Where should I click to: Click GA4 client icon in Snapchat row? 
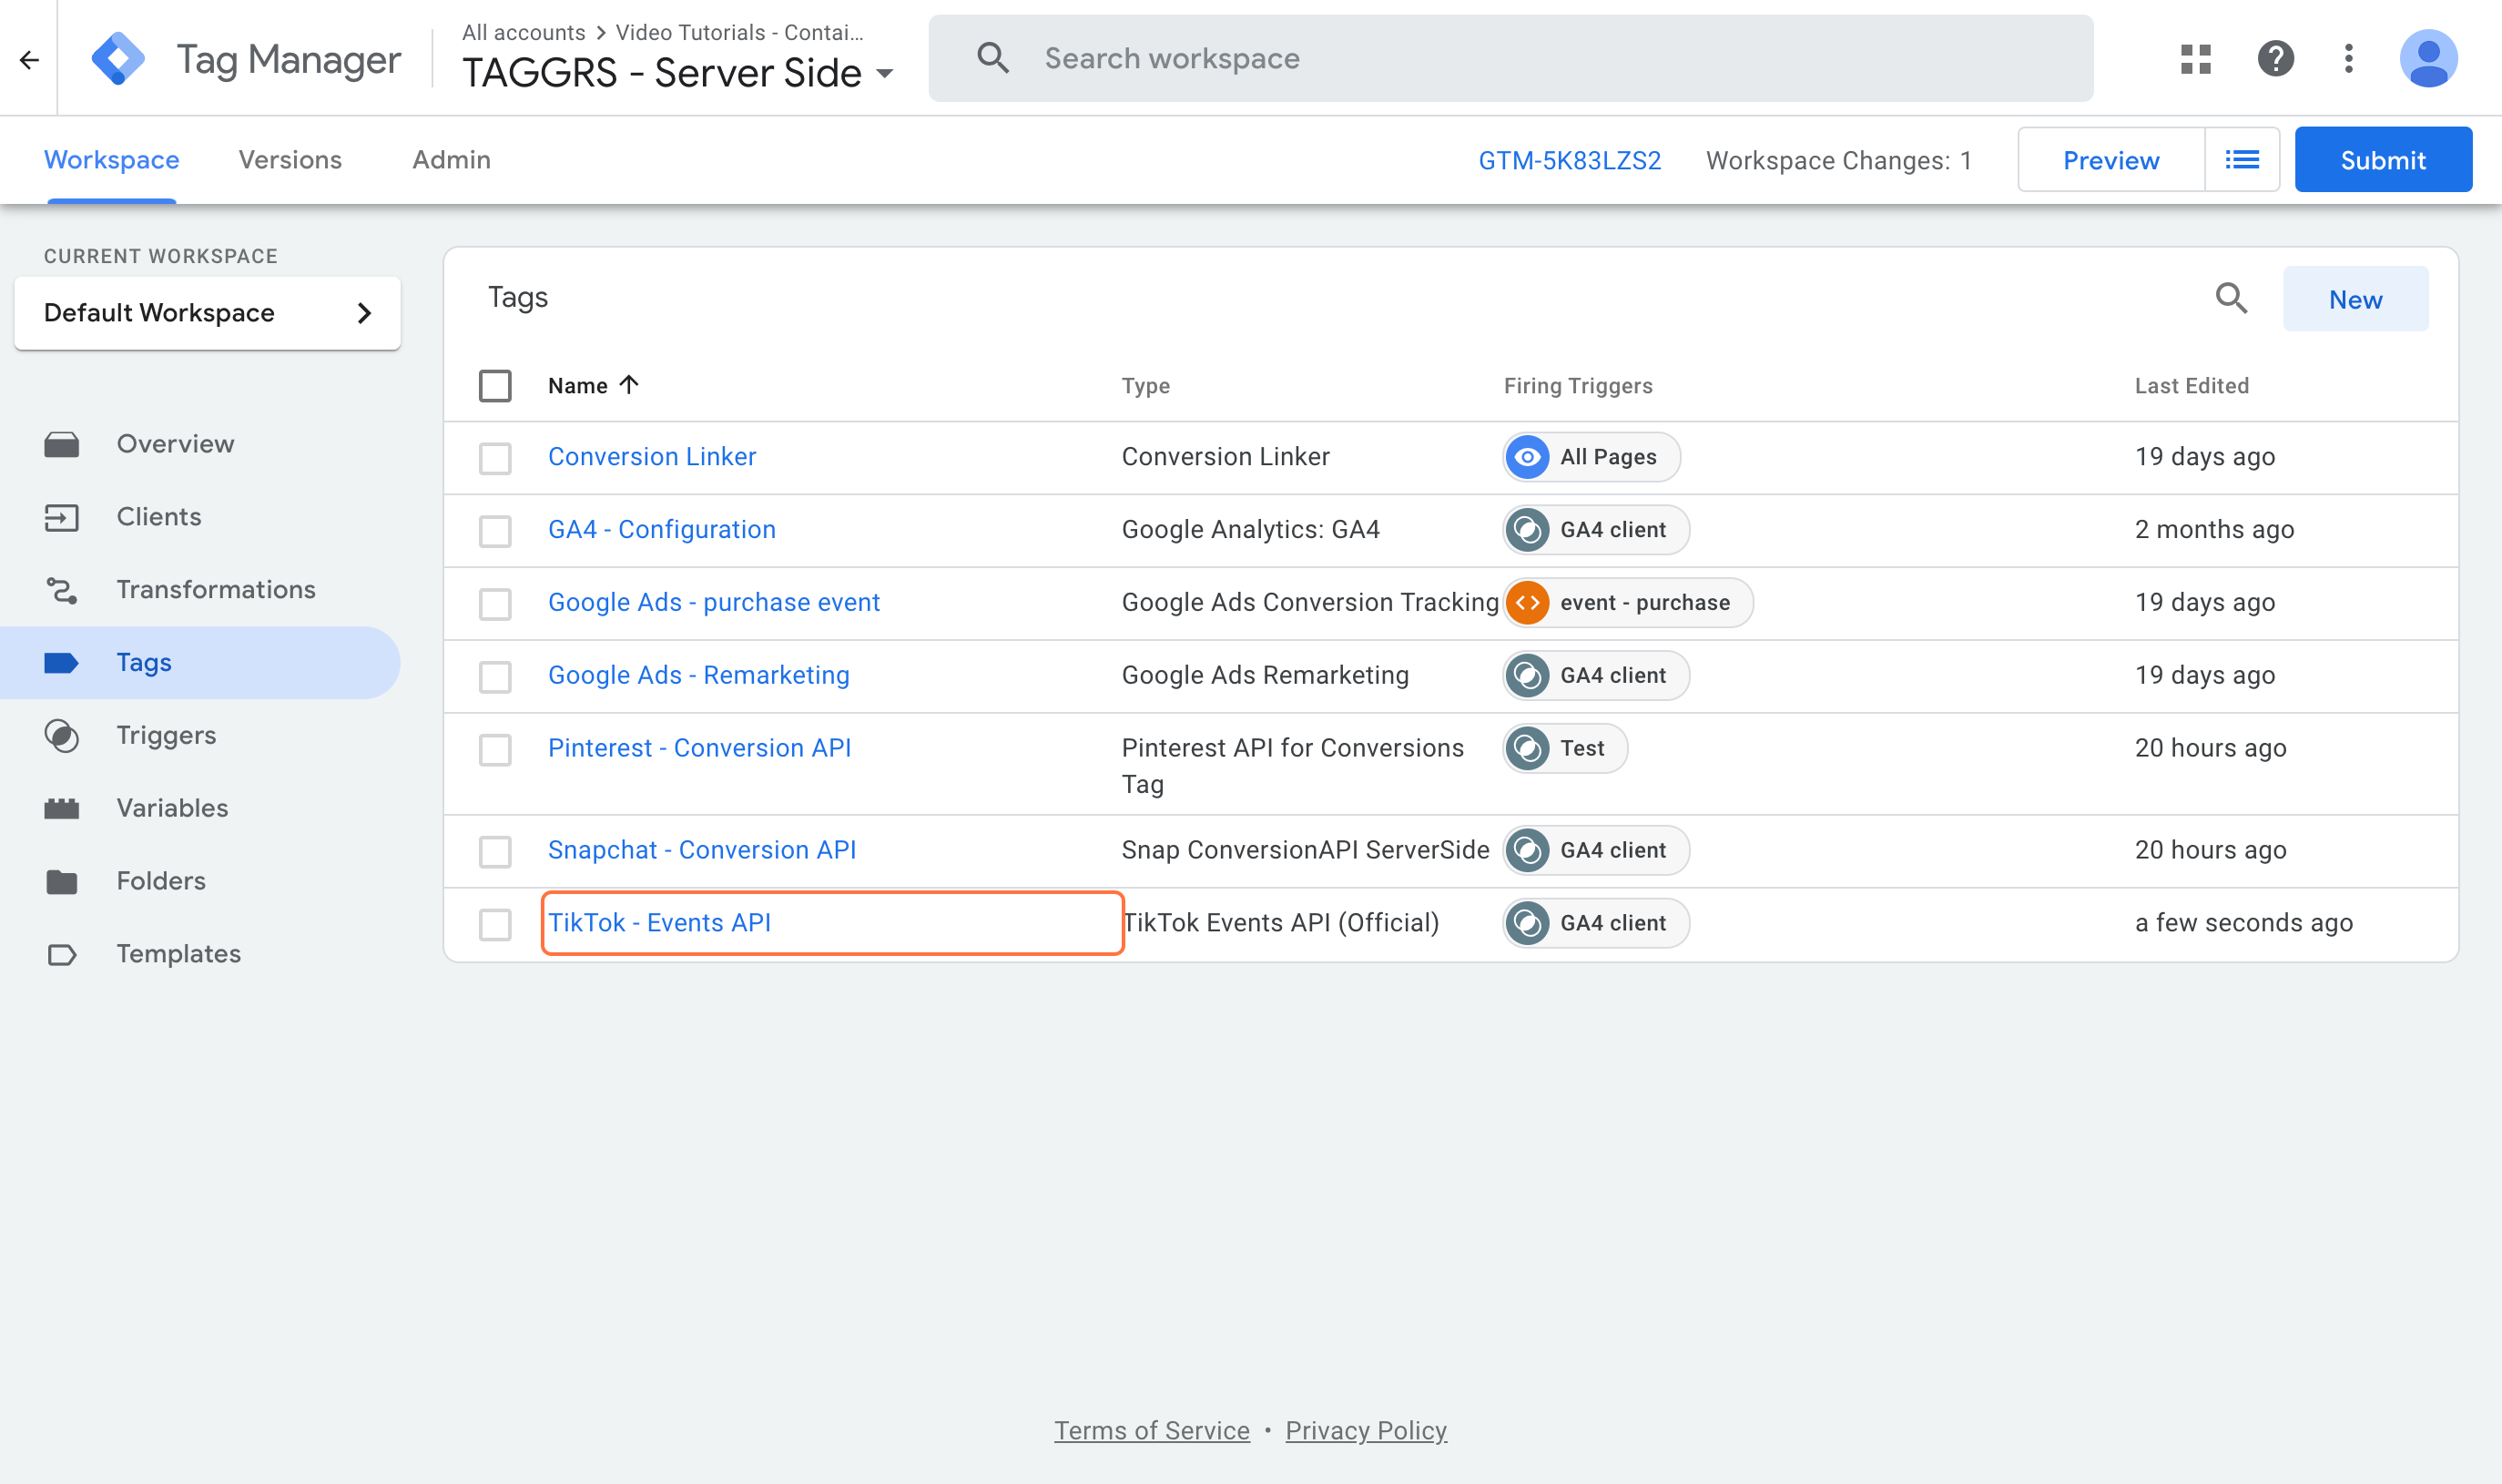tap(1527, 850)
